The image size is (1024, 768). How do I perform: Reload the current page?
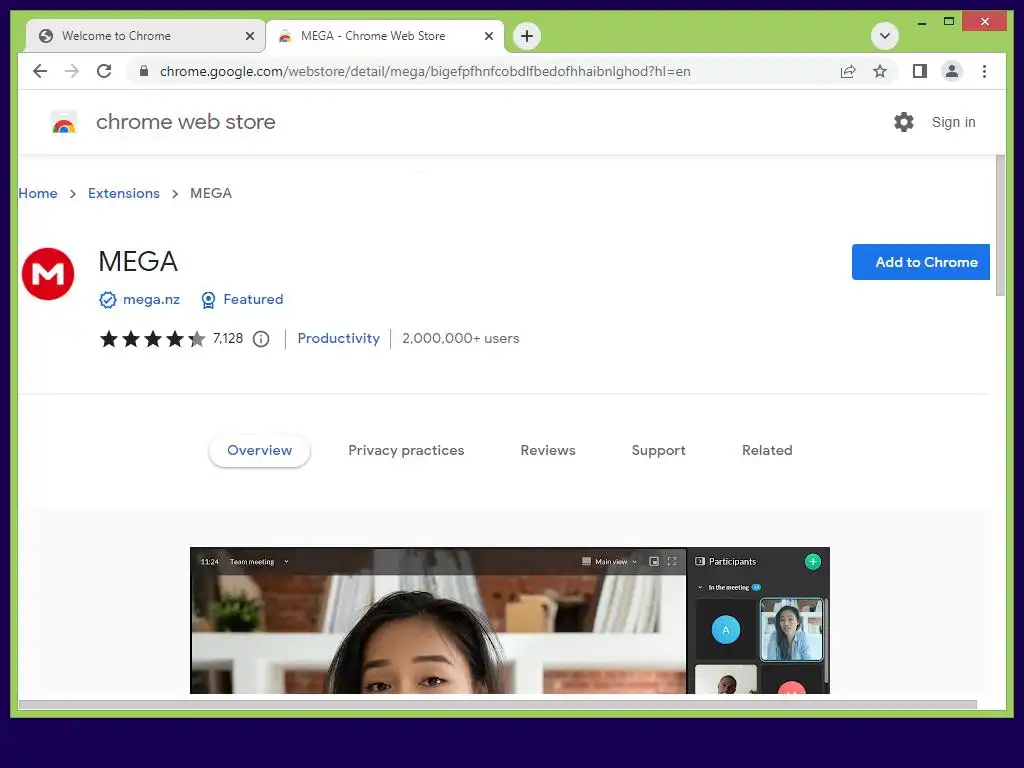[x=104, y=71]
